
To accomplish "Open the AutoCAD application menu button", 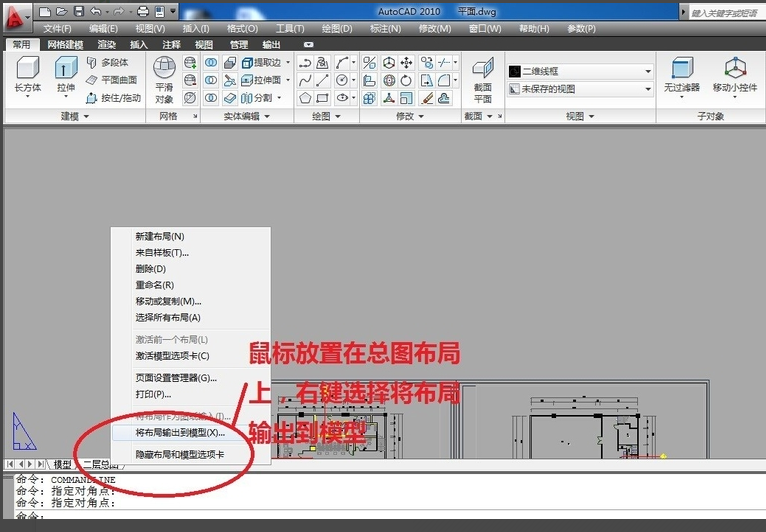I will pyautogui.click(x=16, y=17).
